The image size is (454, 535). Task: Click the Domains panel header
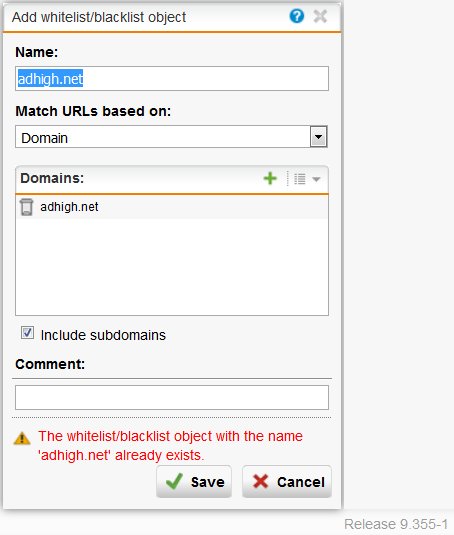click(x=172, y=179)
